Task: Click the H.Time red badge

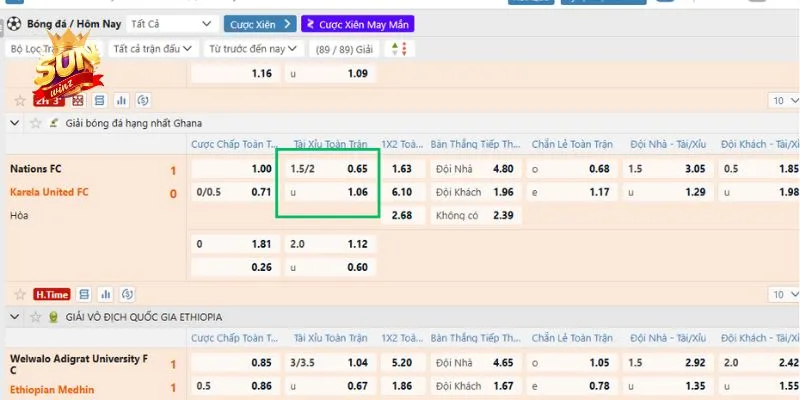Action: tap(50, 294)
